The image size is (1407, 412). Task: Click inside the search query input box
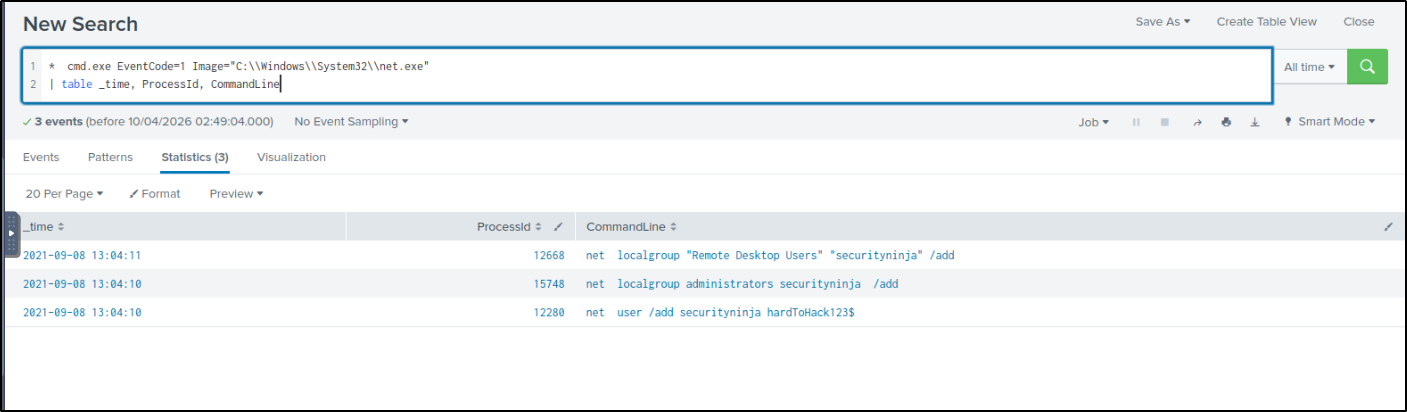click(700, 75)
